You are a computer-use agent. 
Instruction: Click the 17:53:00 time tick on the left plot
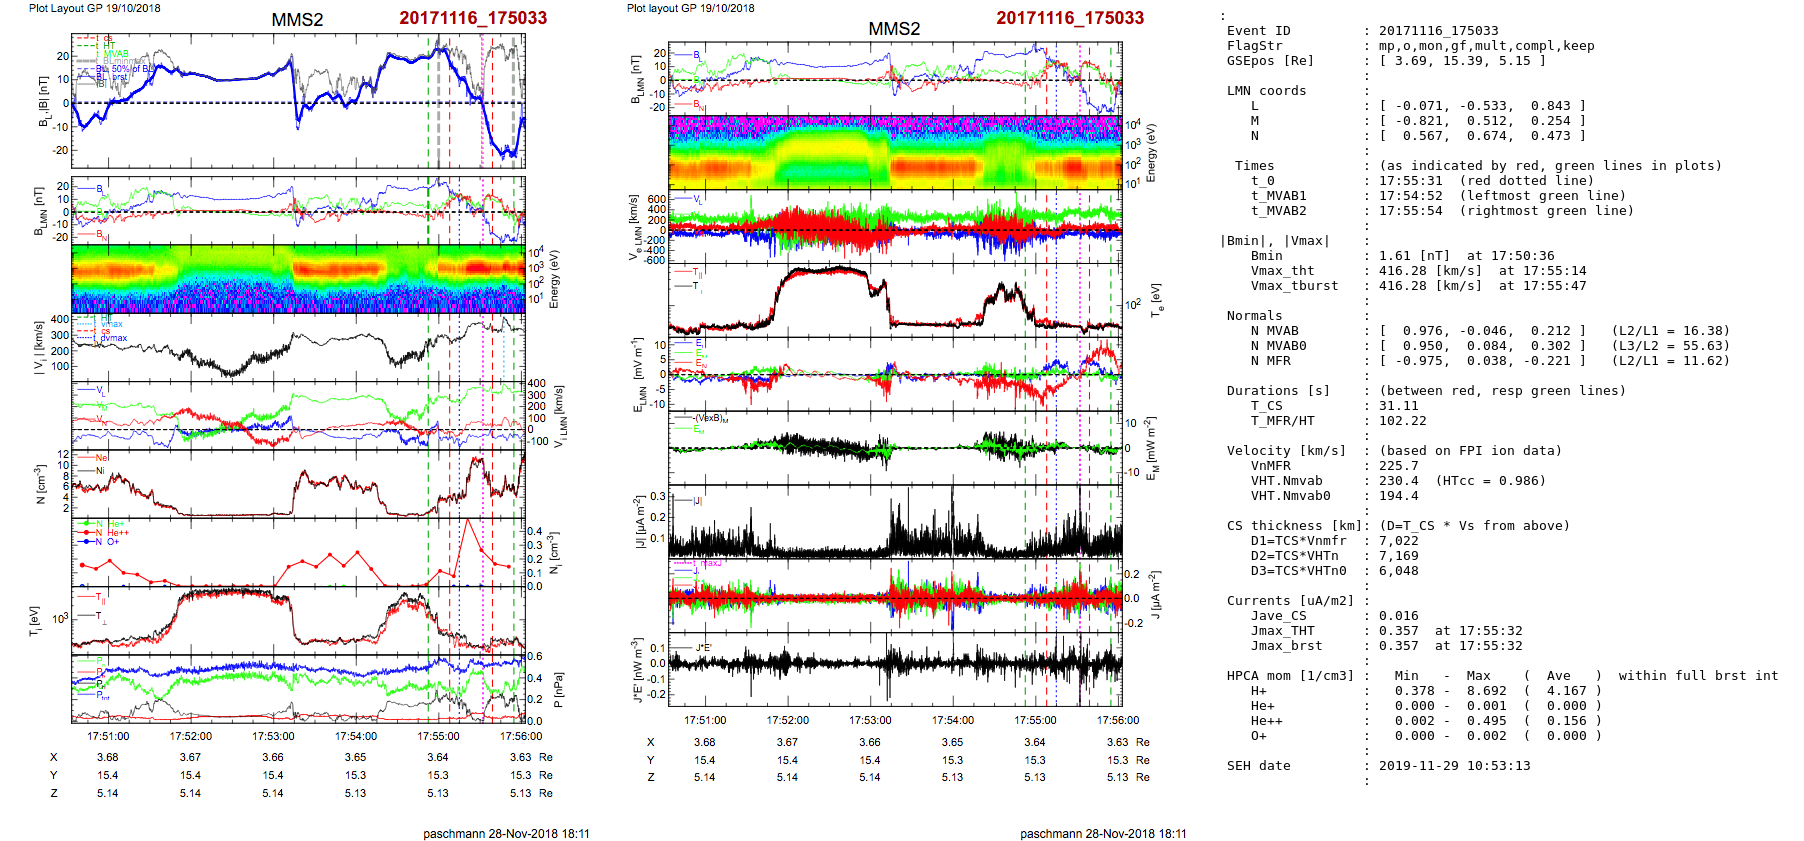pos(273,737)
